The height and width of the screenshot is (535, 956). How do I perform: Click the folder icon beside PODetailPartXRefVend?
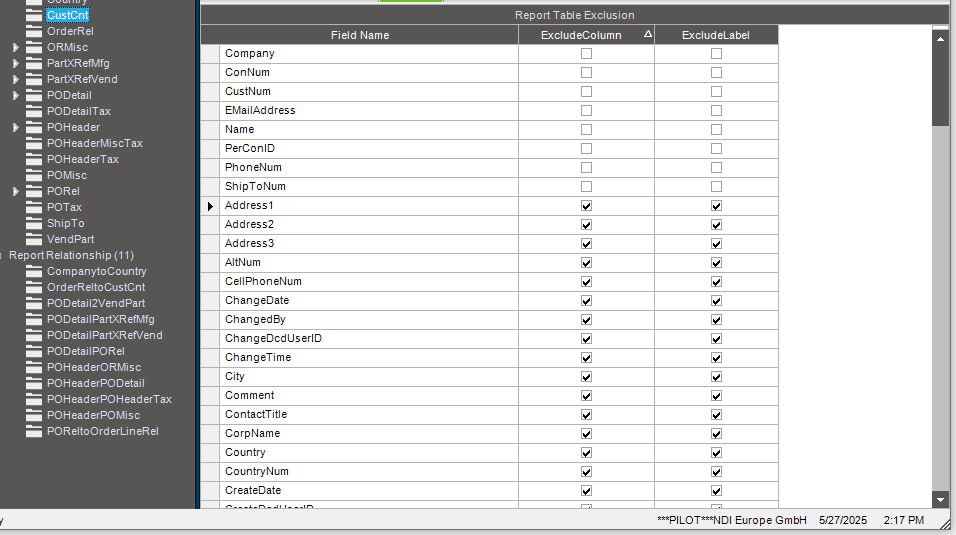tap(34, 335)
